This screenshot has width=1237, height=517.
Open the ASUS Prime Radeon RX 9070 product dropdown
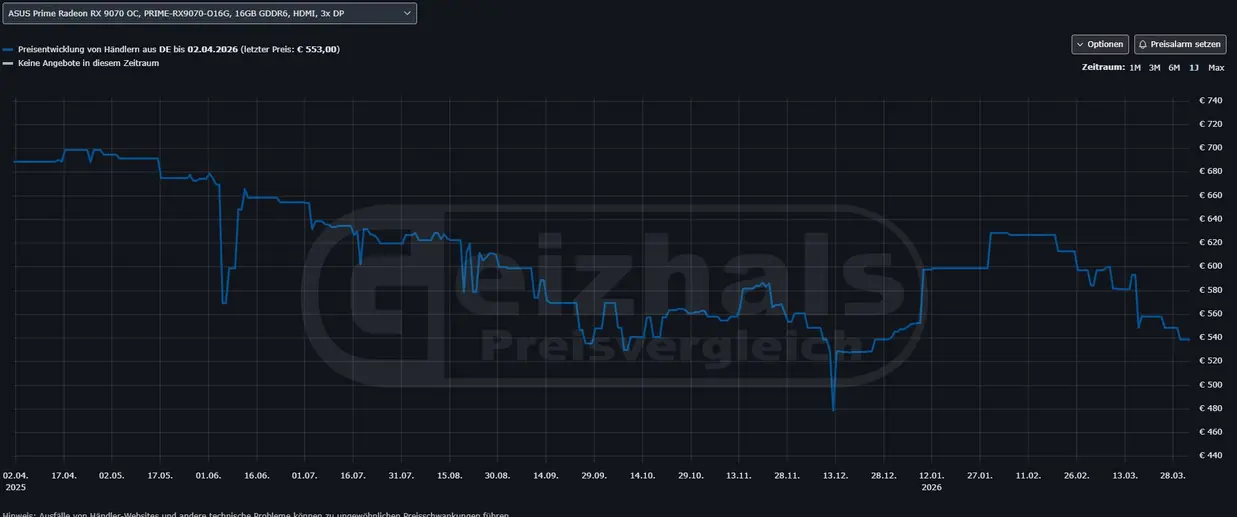[209, 13]
